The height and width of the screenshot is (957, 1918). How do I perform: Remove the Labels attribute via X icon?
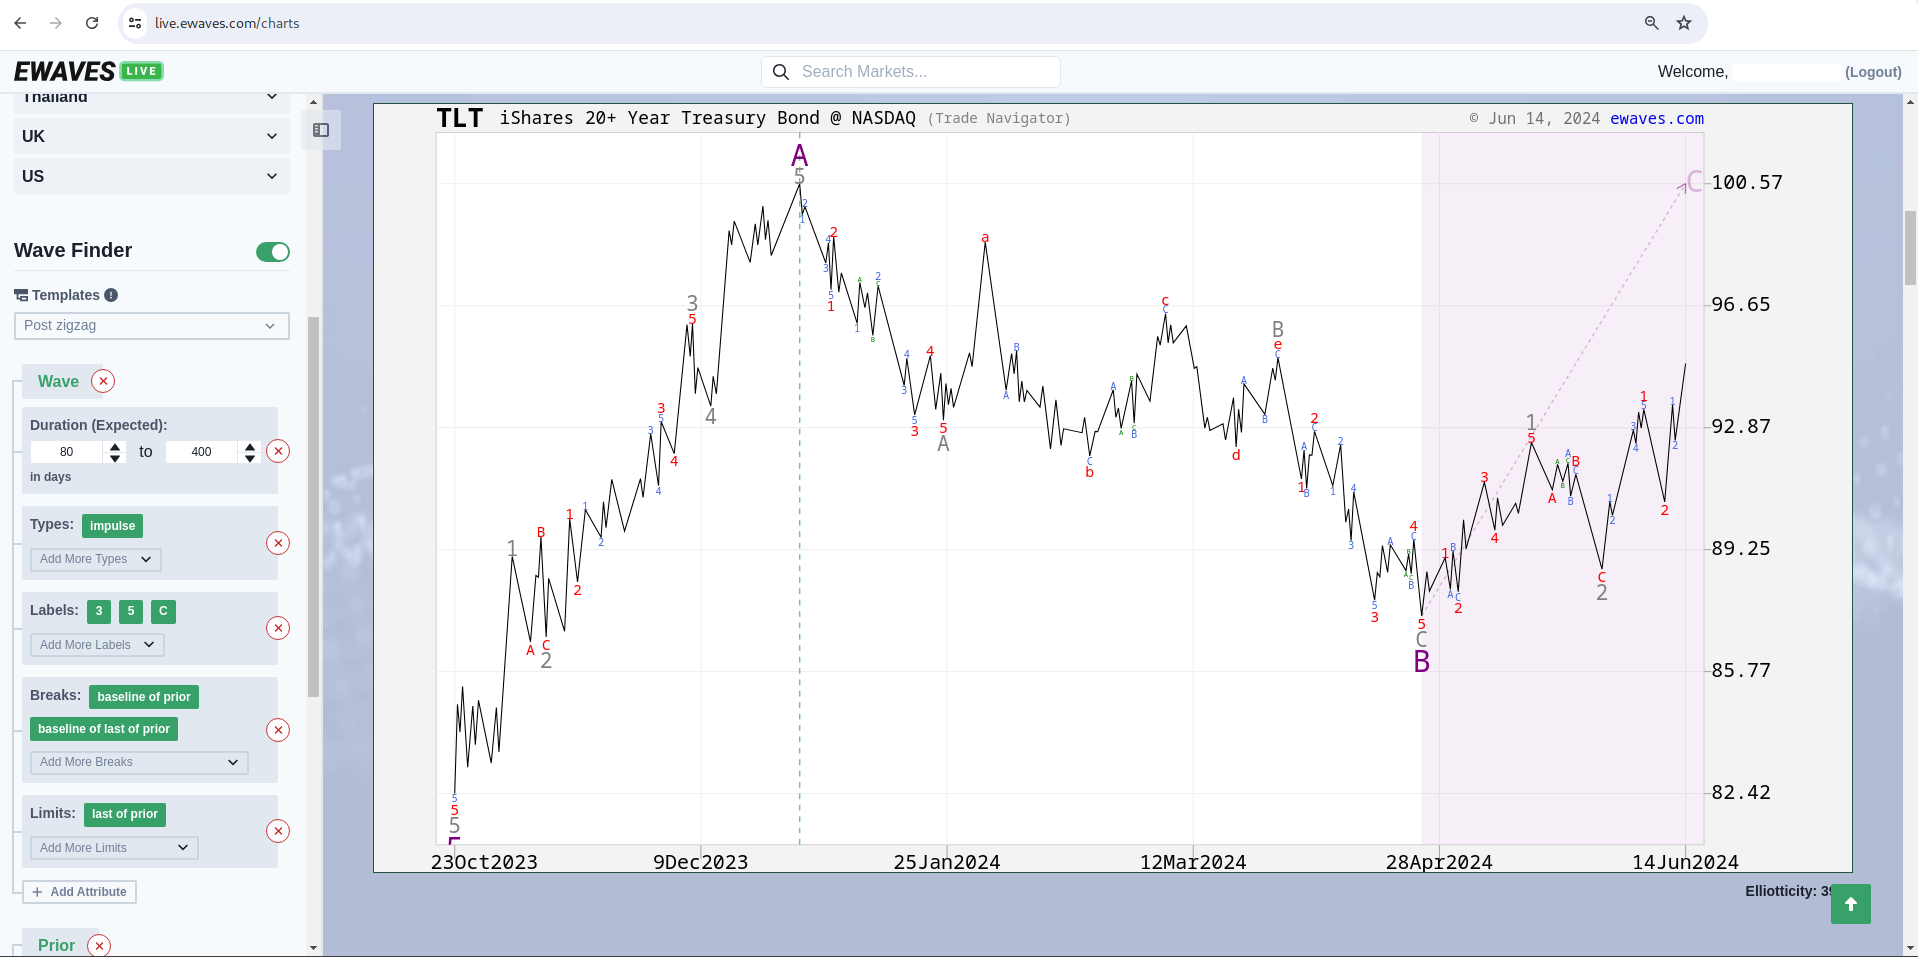[278, 628]
